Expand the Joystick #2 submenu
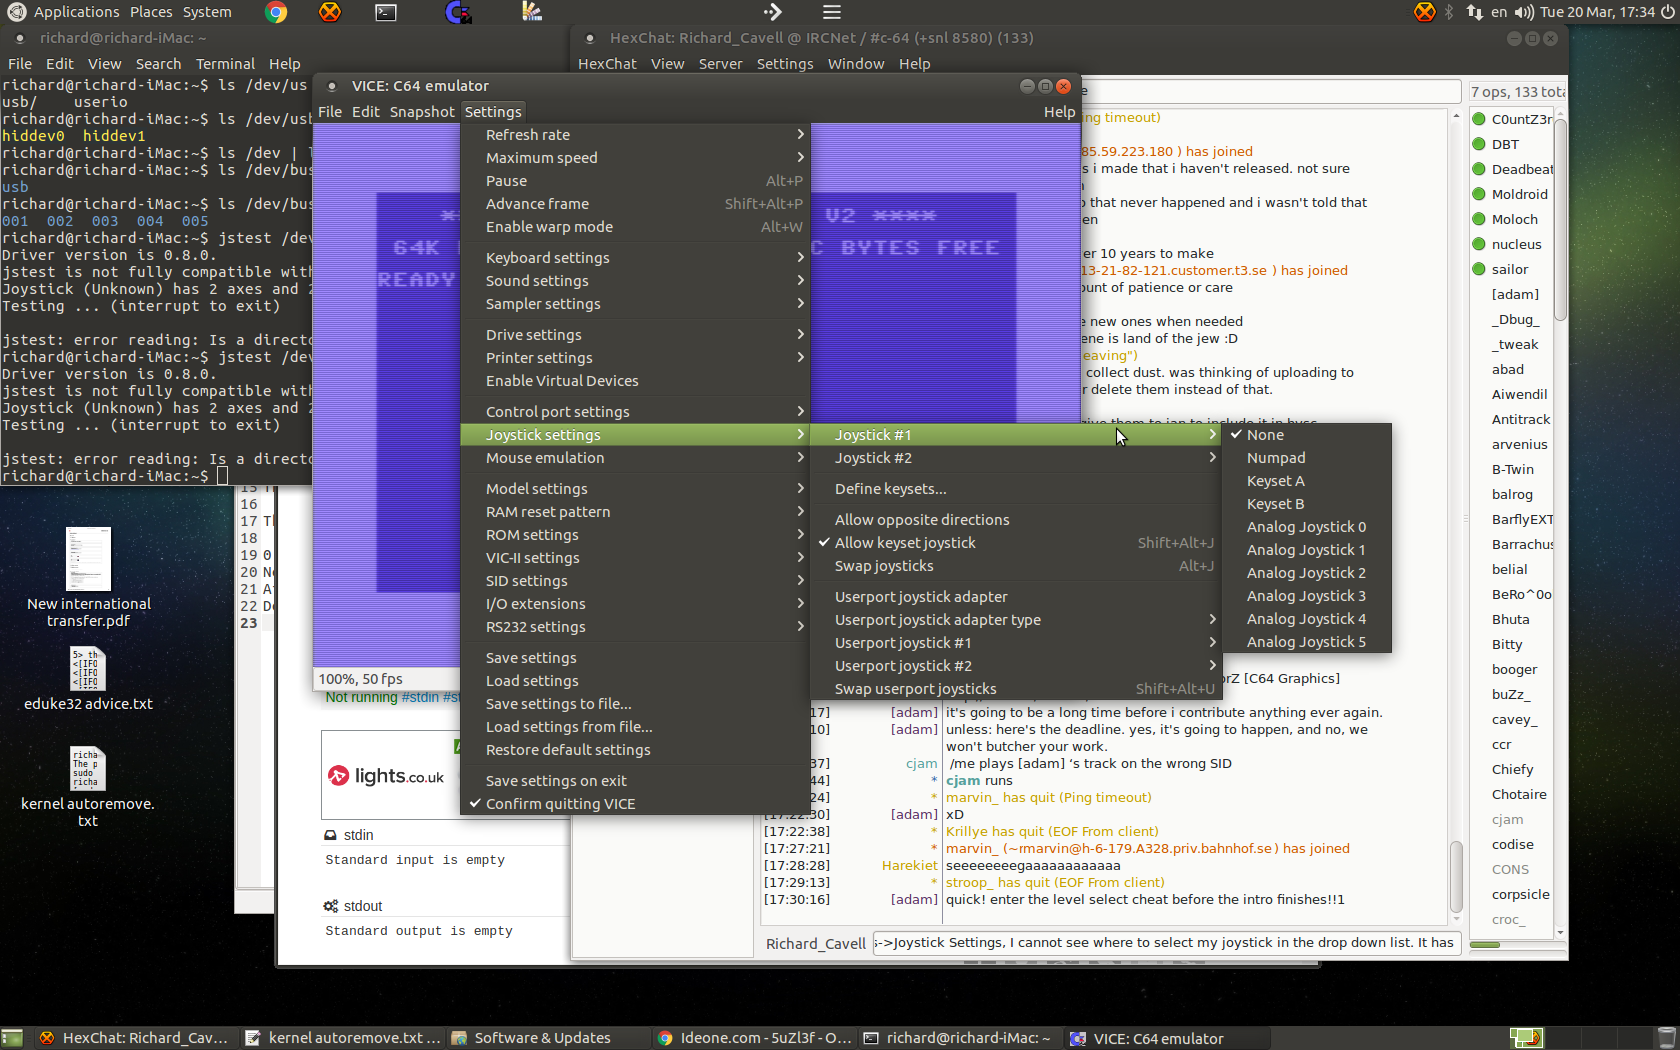This screenshot has height=1050, width=1680. (x=1016, y=458)
